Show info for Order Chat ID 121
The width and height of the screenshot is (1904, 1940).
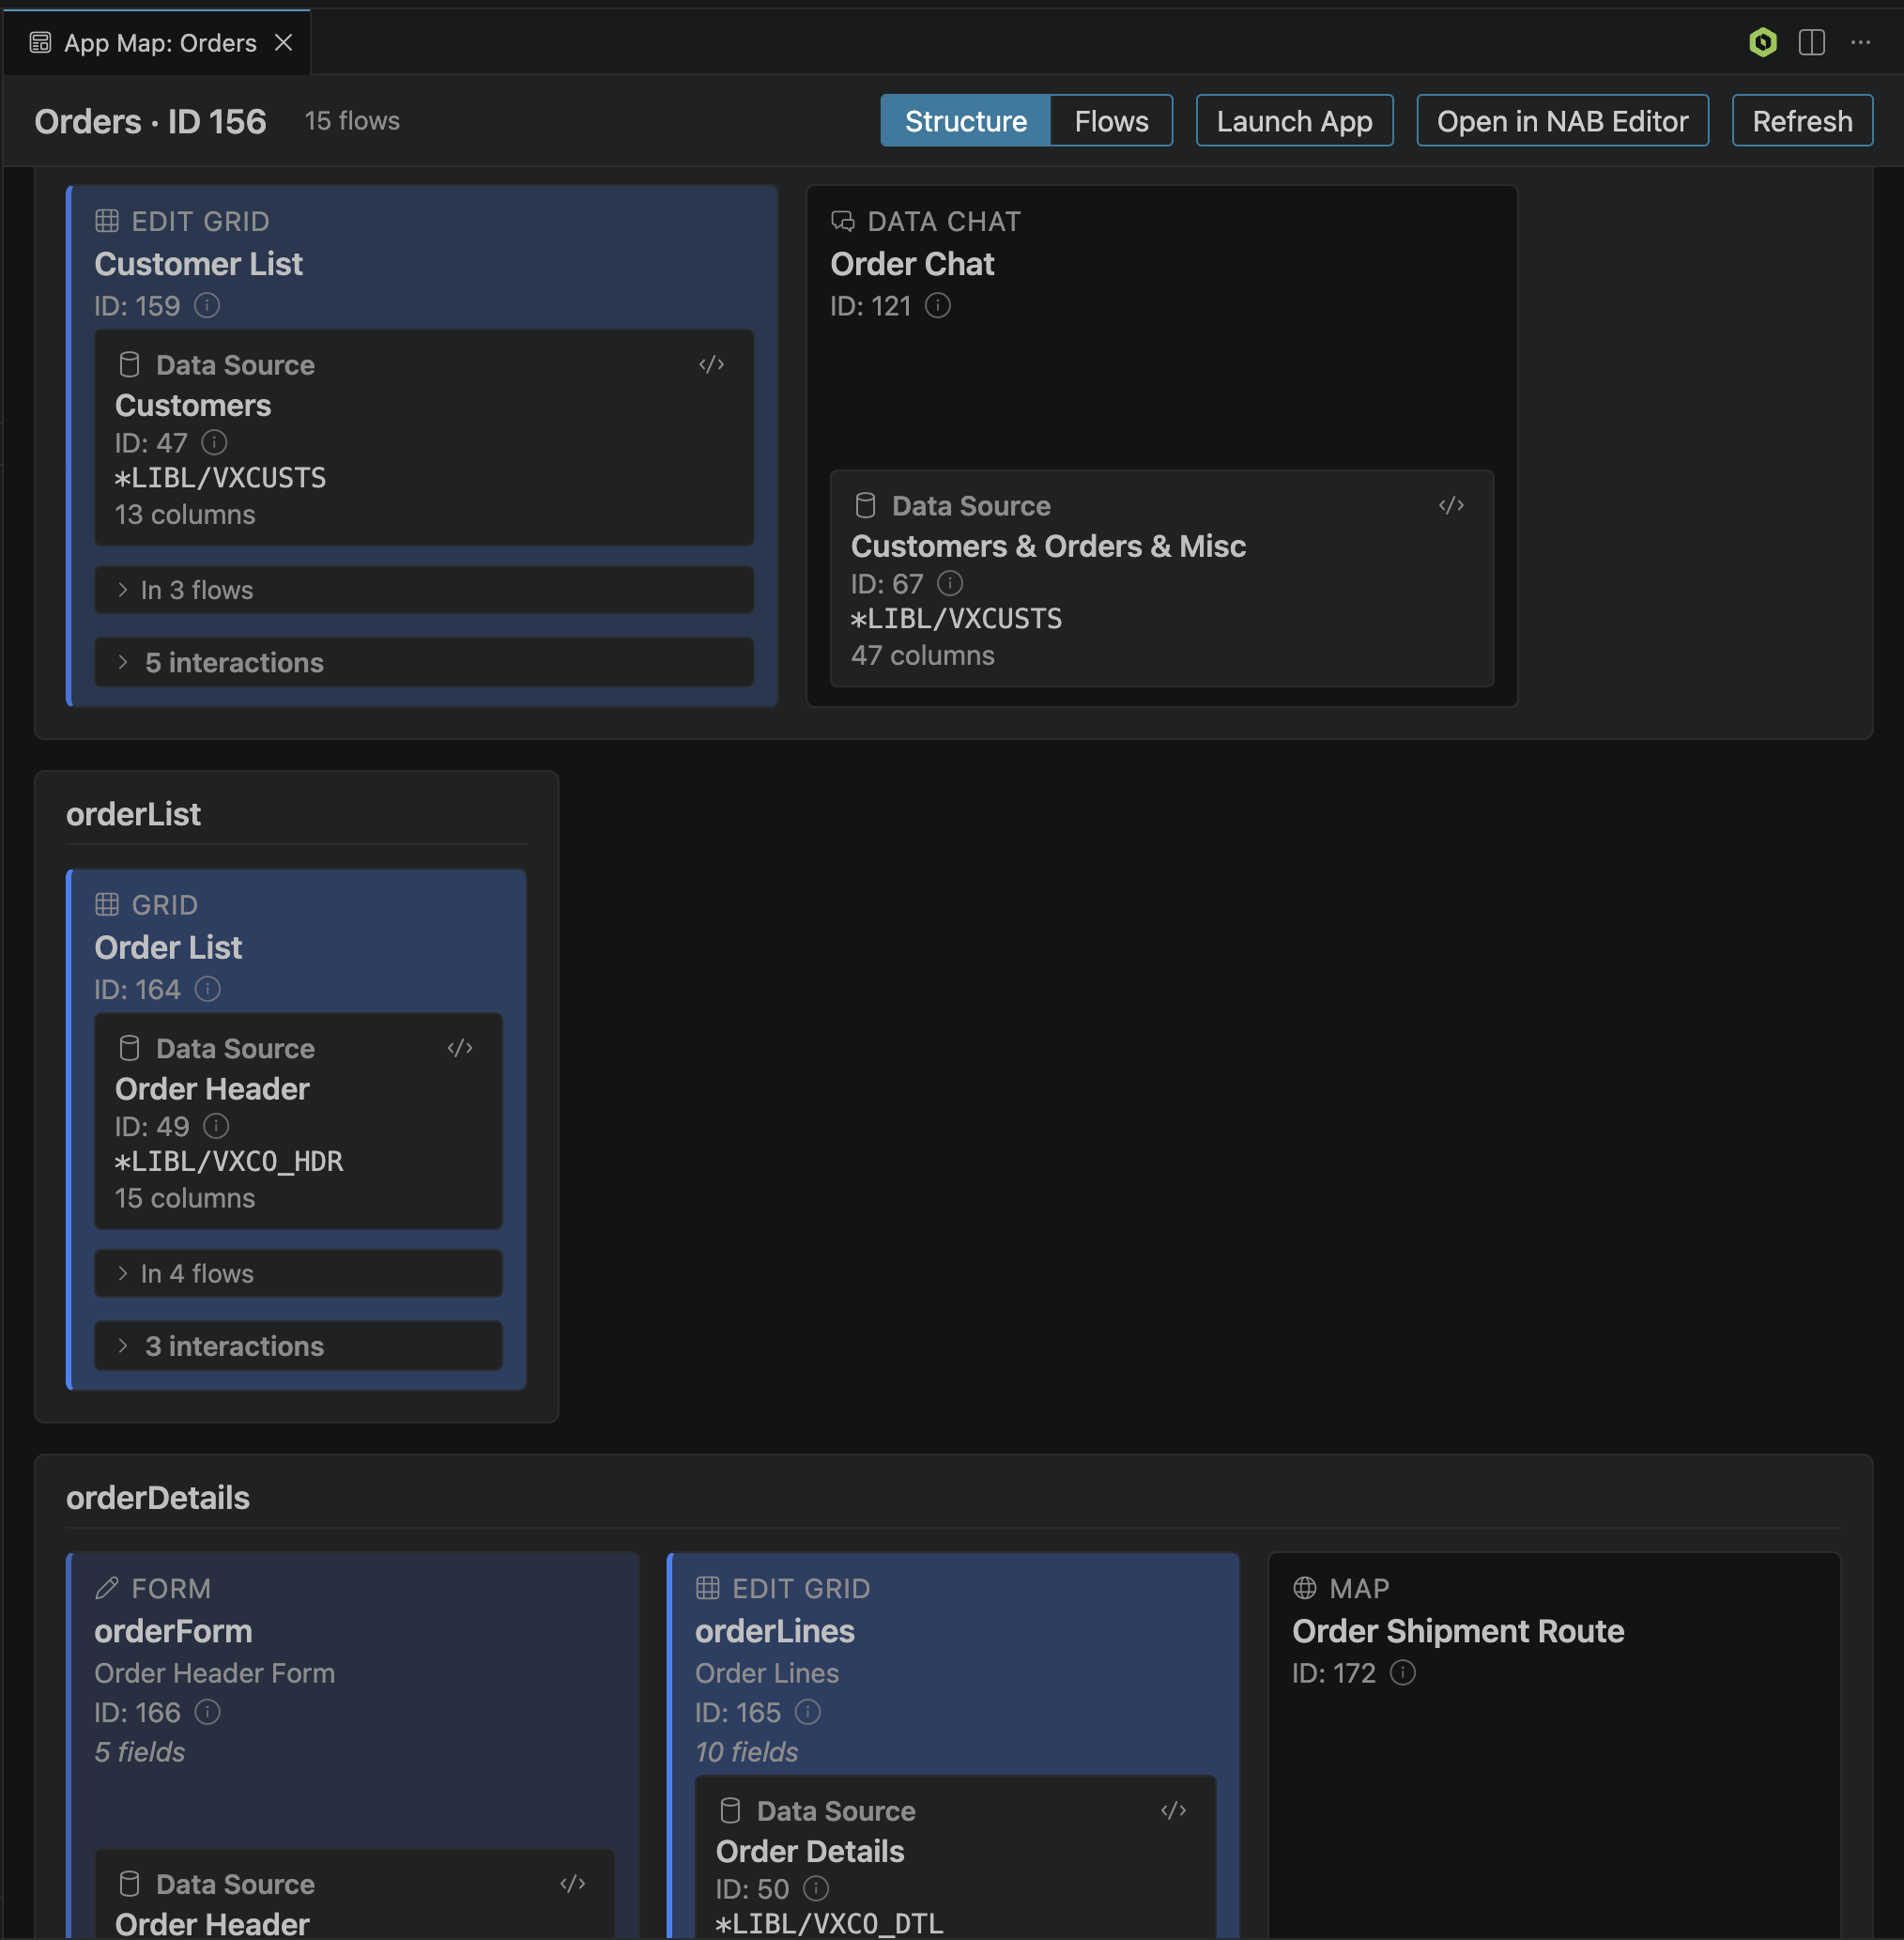tap(937, 305)
